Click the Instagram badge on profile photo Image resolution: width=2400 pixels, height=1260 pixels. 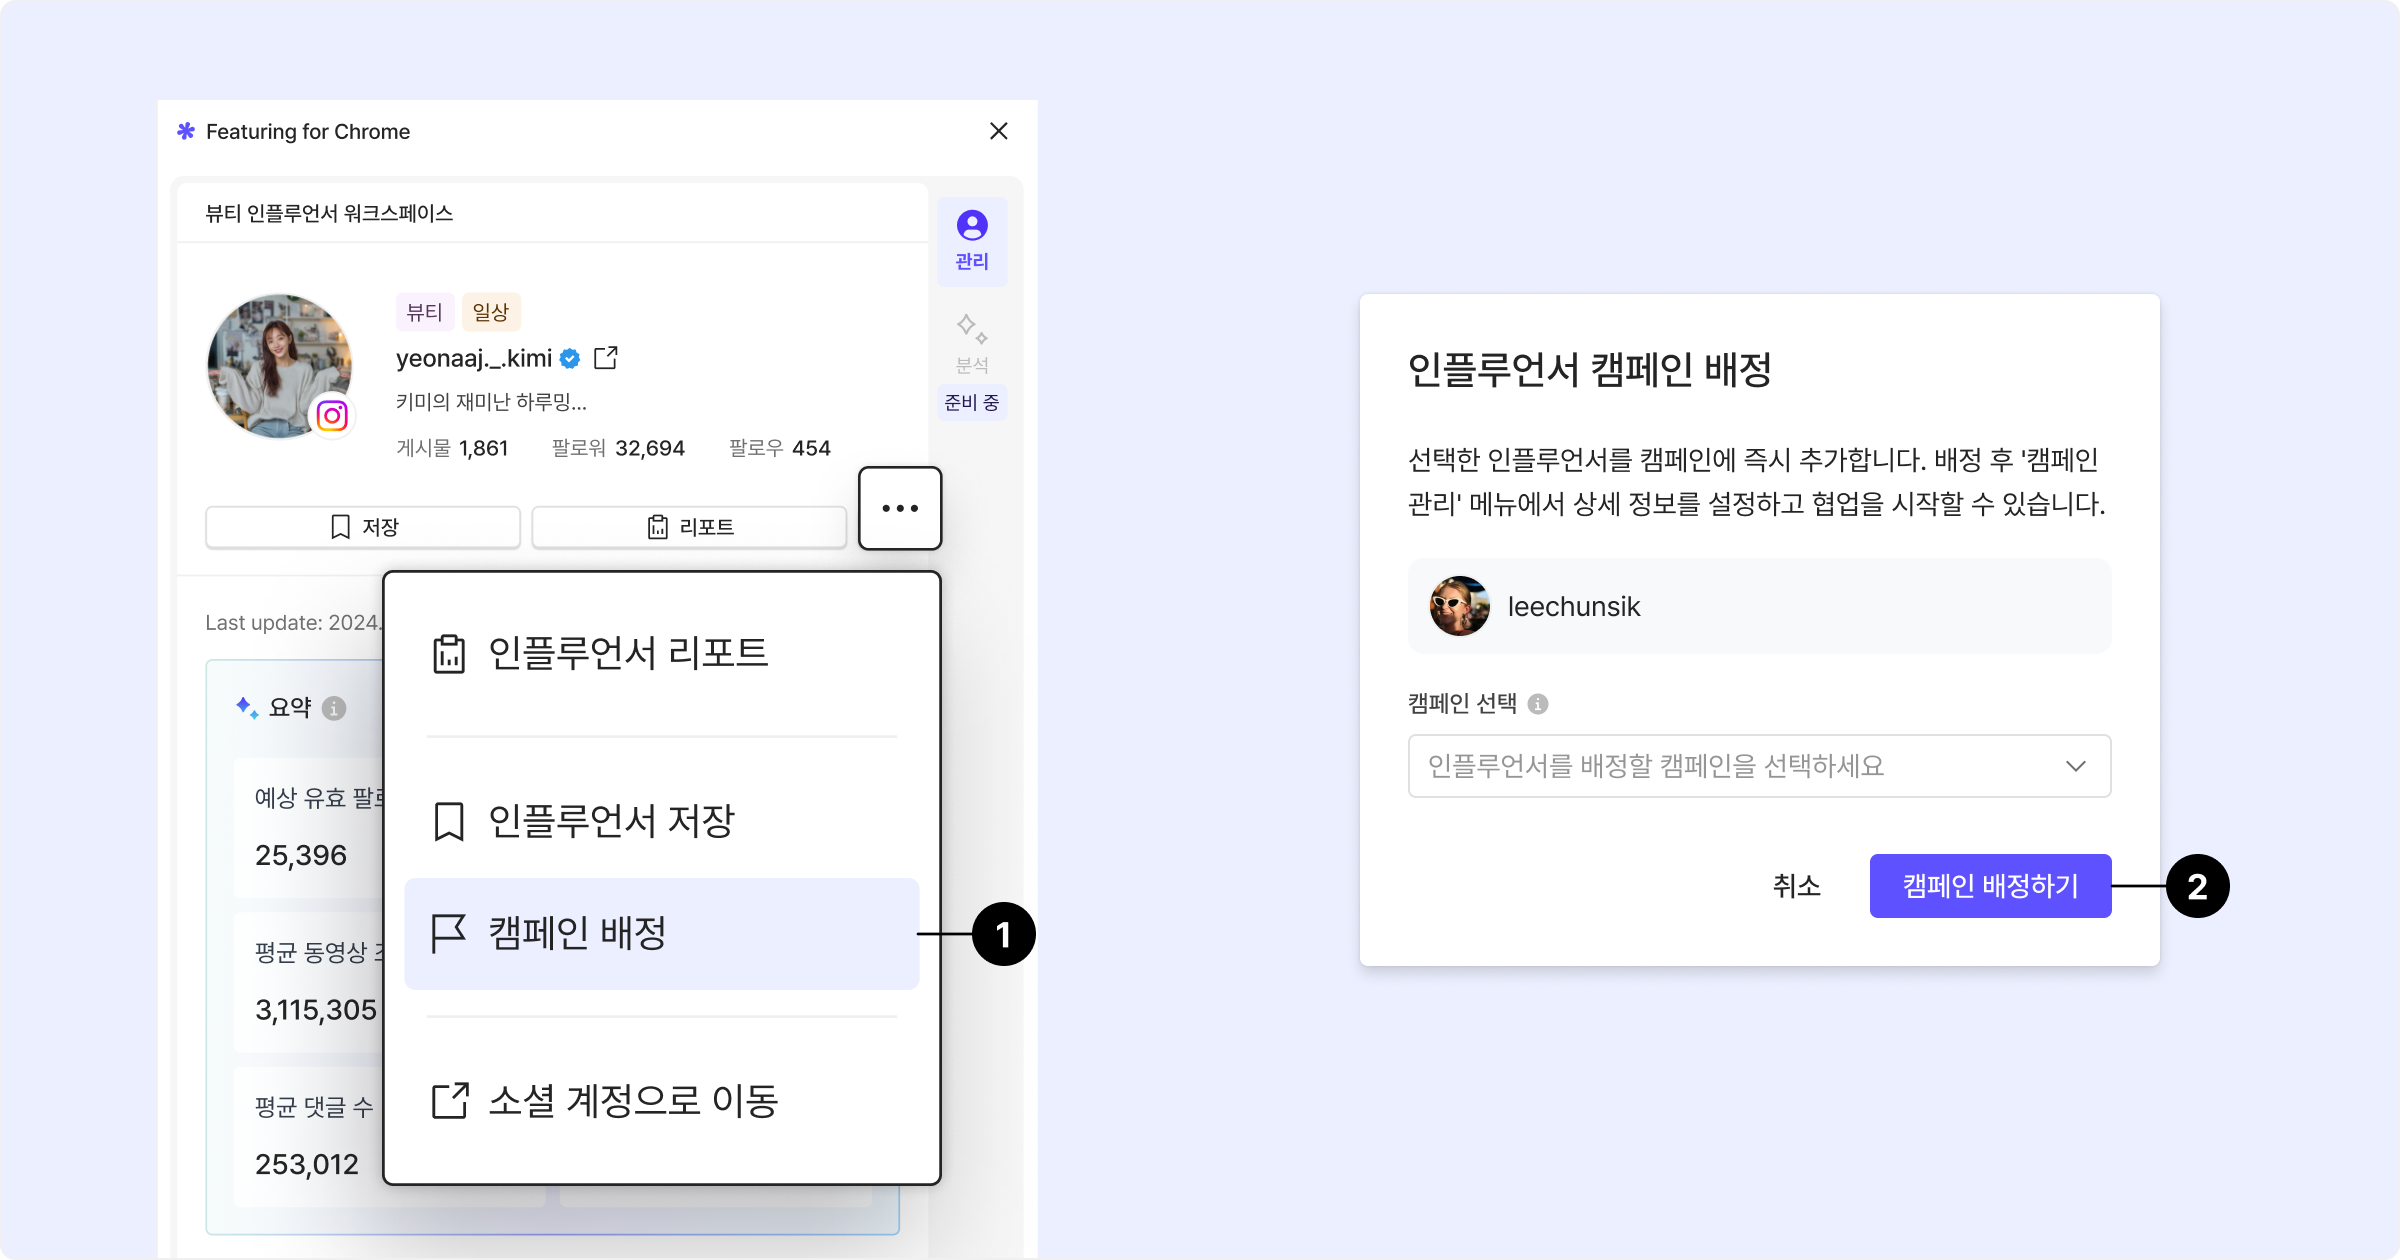[332, 416]
